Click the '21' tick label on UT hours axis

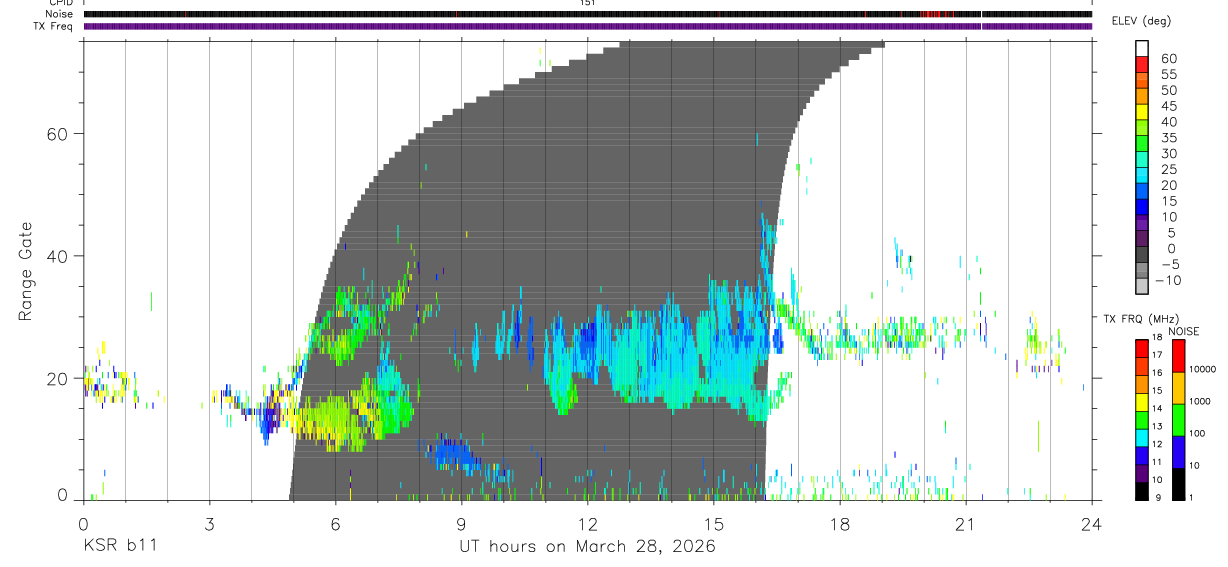(965, 524)
